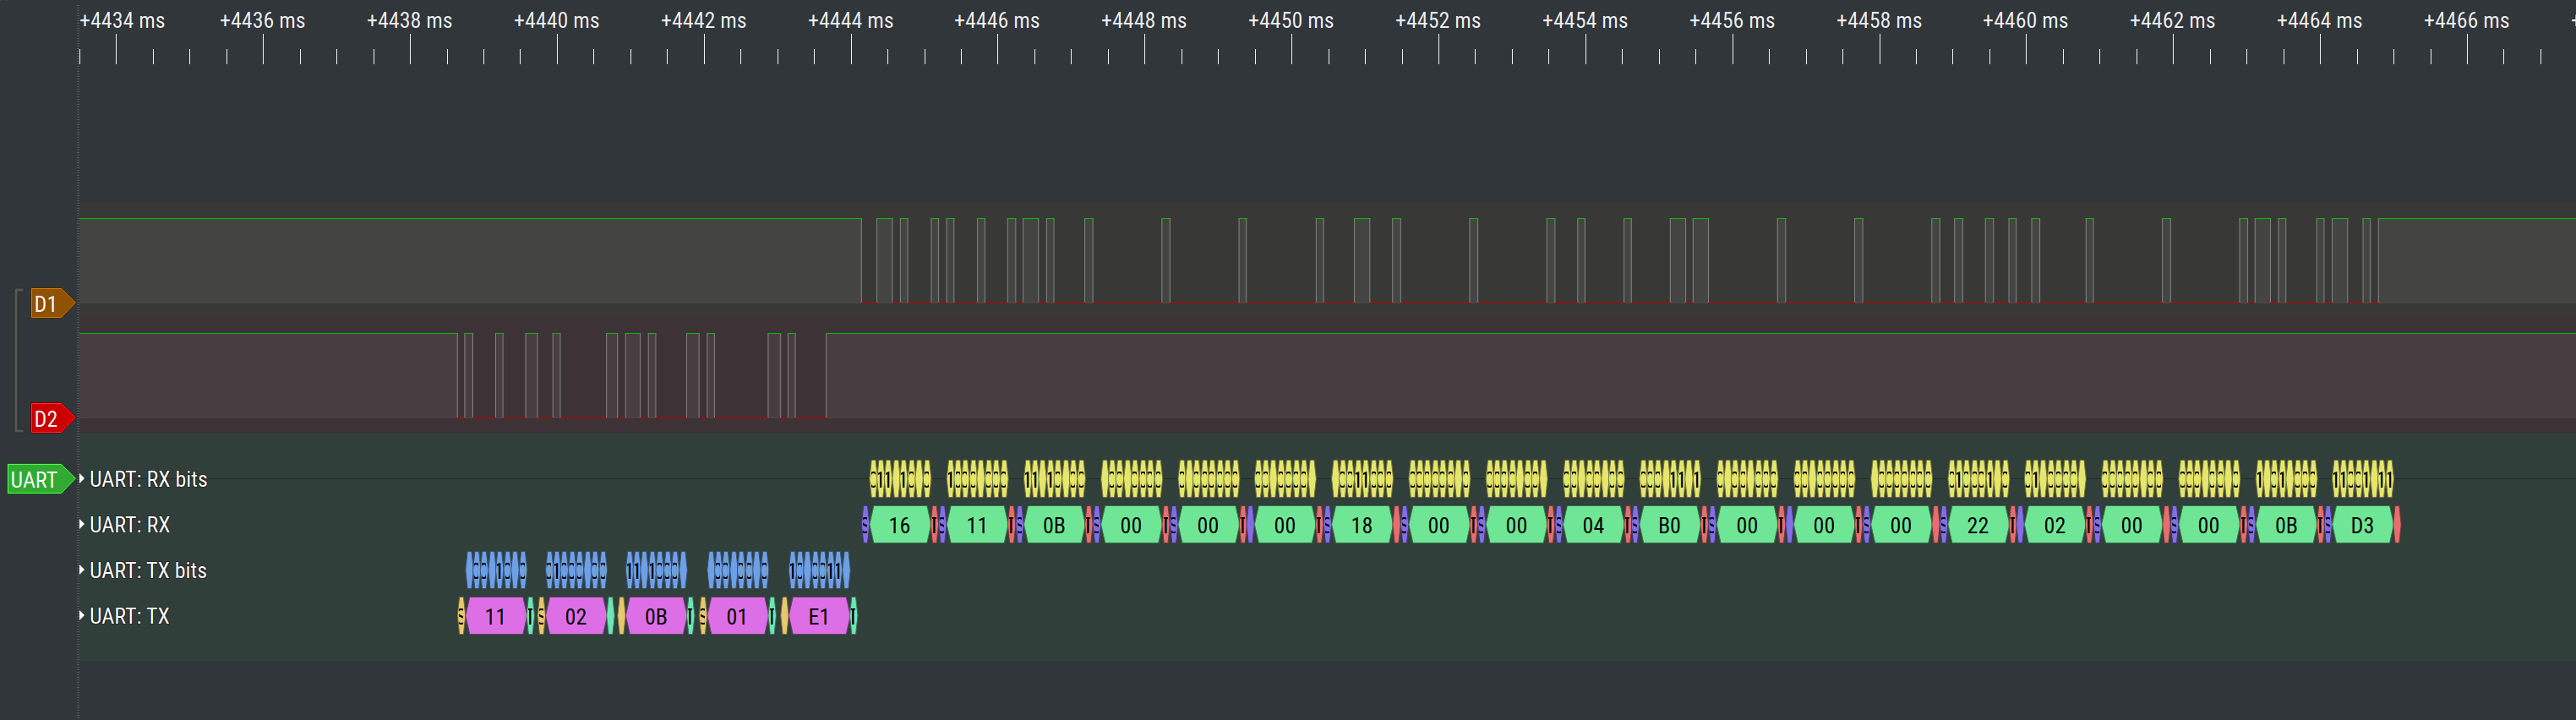This screenshot has height=720, width=2576.
Task: Select RX decoded byte 11
Action: click(977, 525)
